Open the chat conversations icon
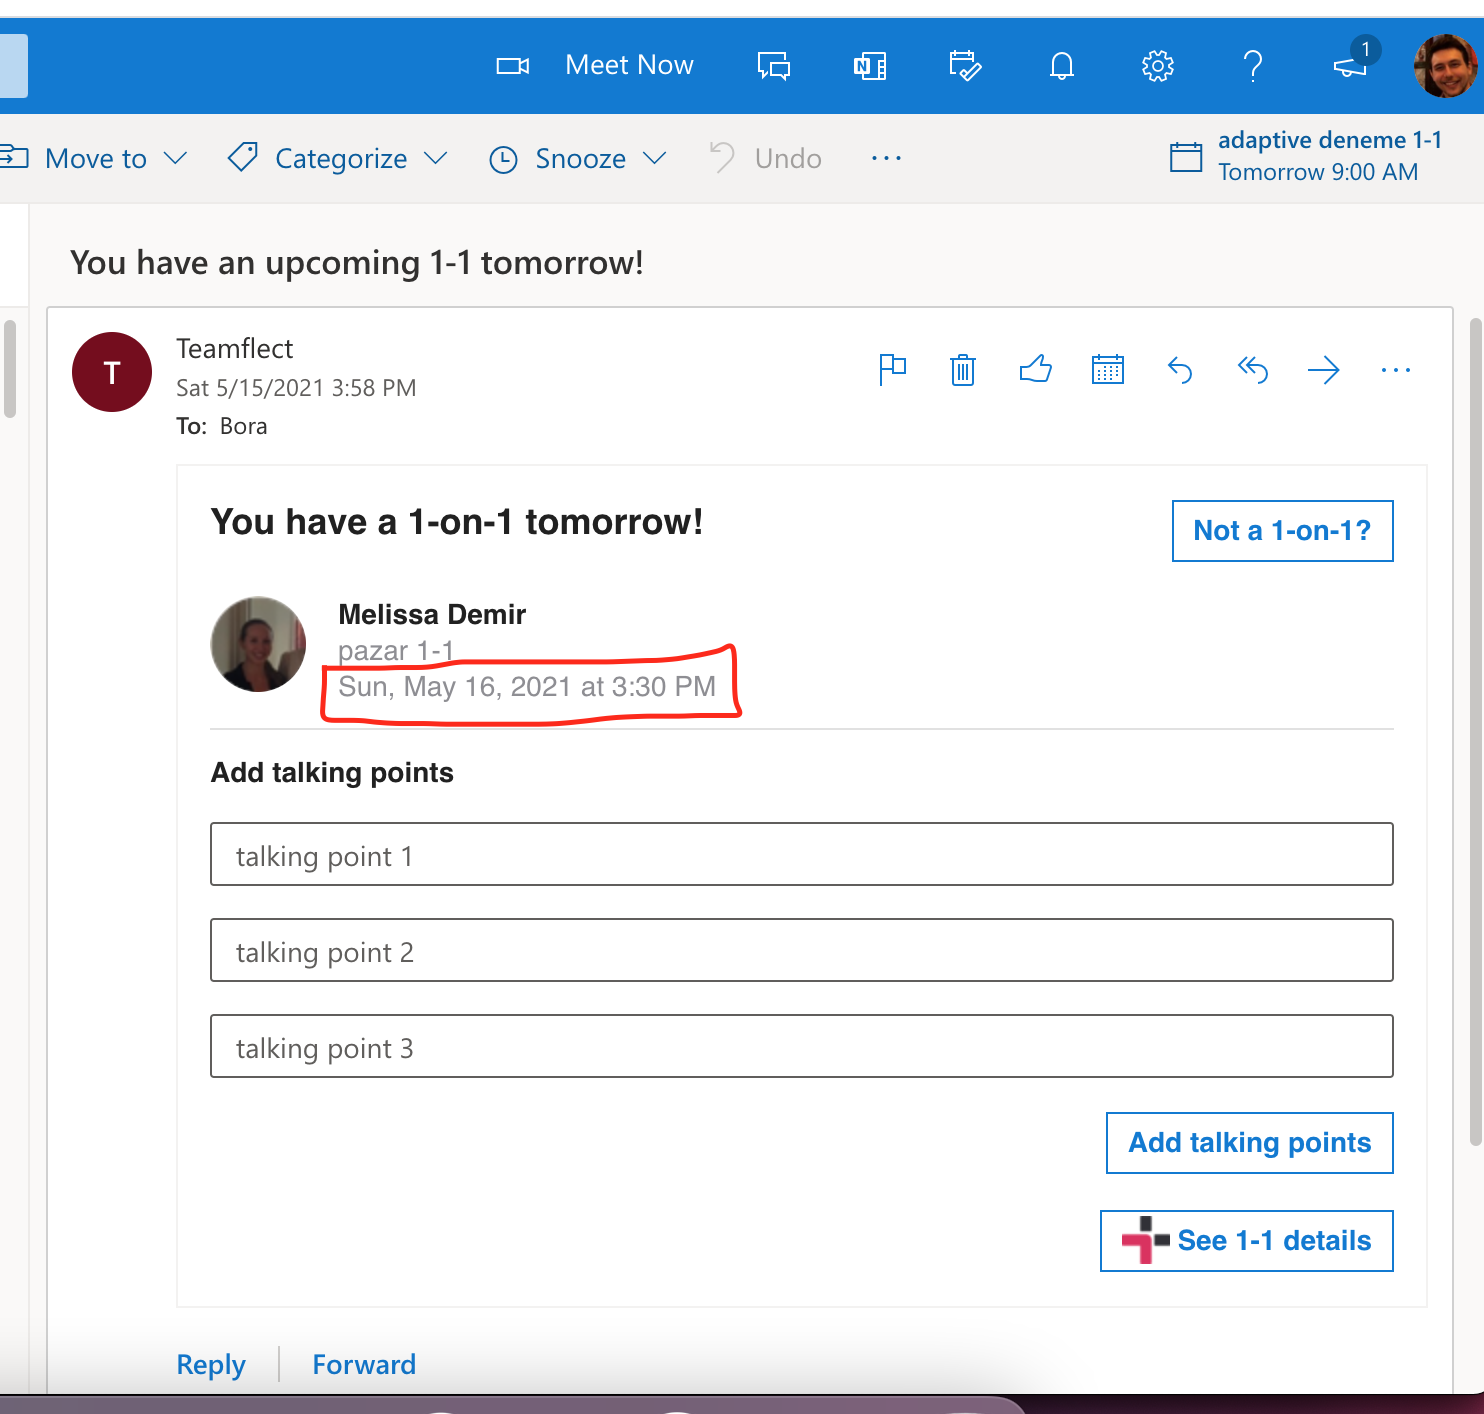1484x1414 pixels. pyautogui.click(x=773, y=65)
